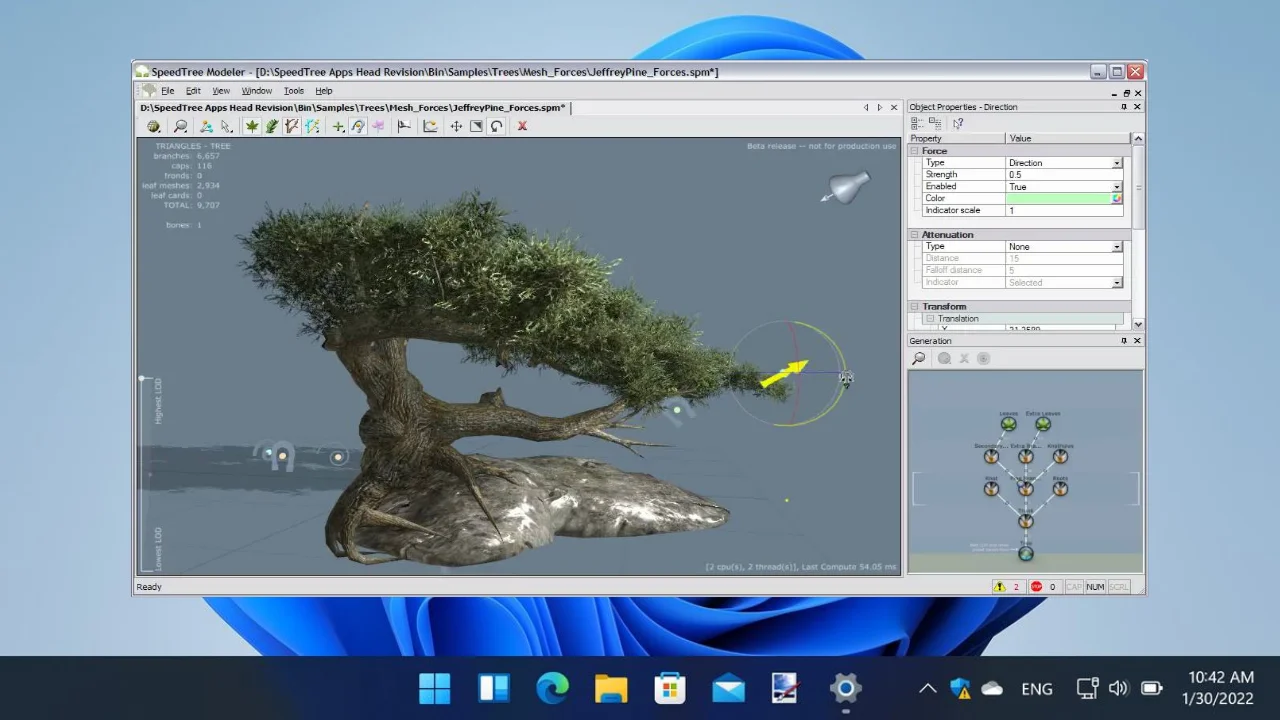Viewport: 1280px width, 720px height.
Task: Open the Windows Start menu
Action: (x=435, y=688)
